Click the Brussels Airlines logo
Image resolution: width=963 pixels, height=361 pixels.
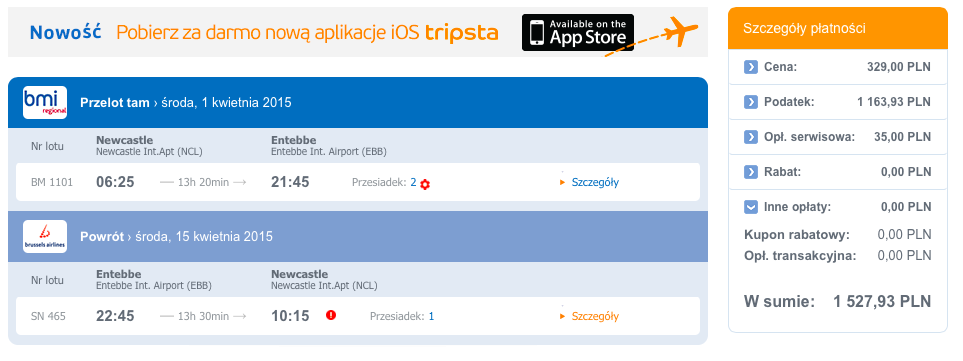coord(45,236)
